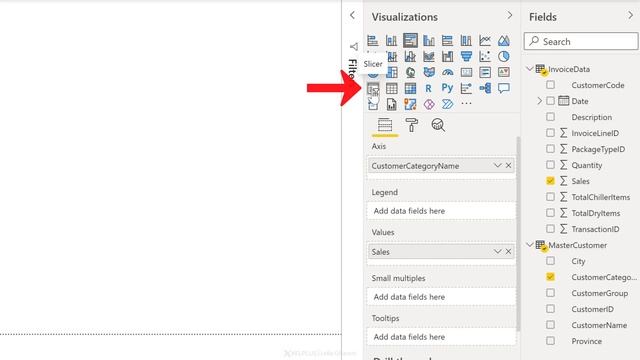Screen dimensions: 640x360
Task: Click the Visualizations pane scrollbar
Action: pyautogui.click(x=518, y=234)
